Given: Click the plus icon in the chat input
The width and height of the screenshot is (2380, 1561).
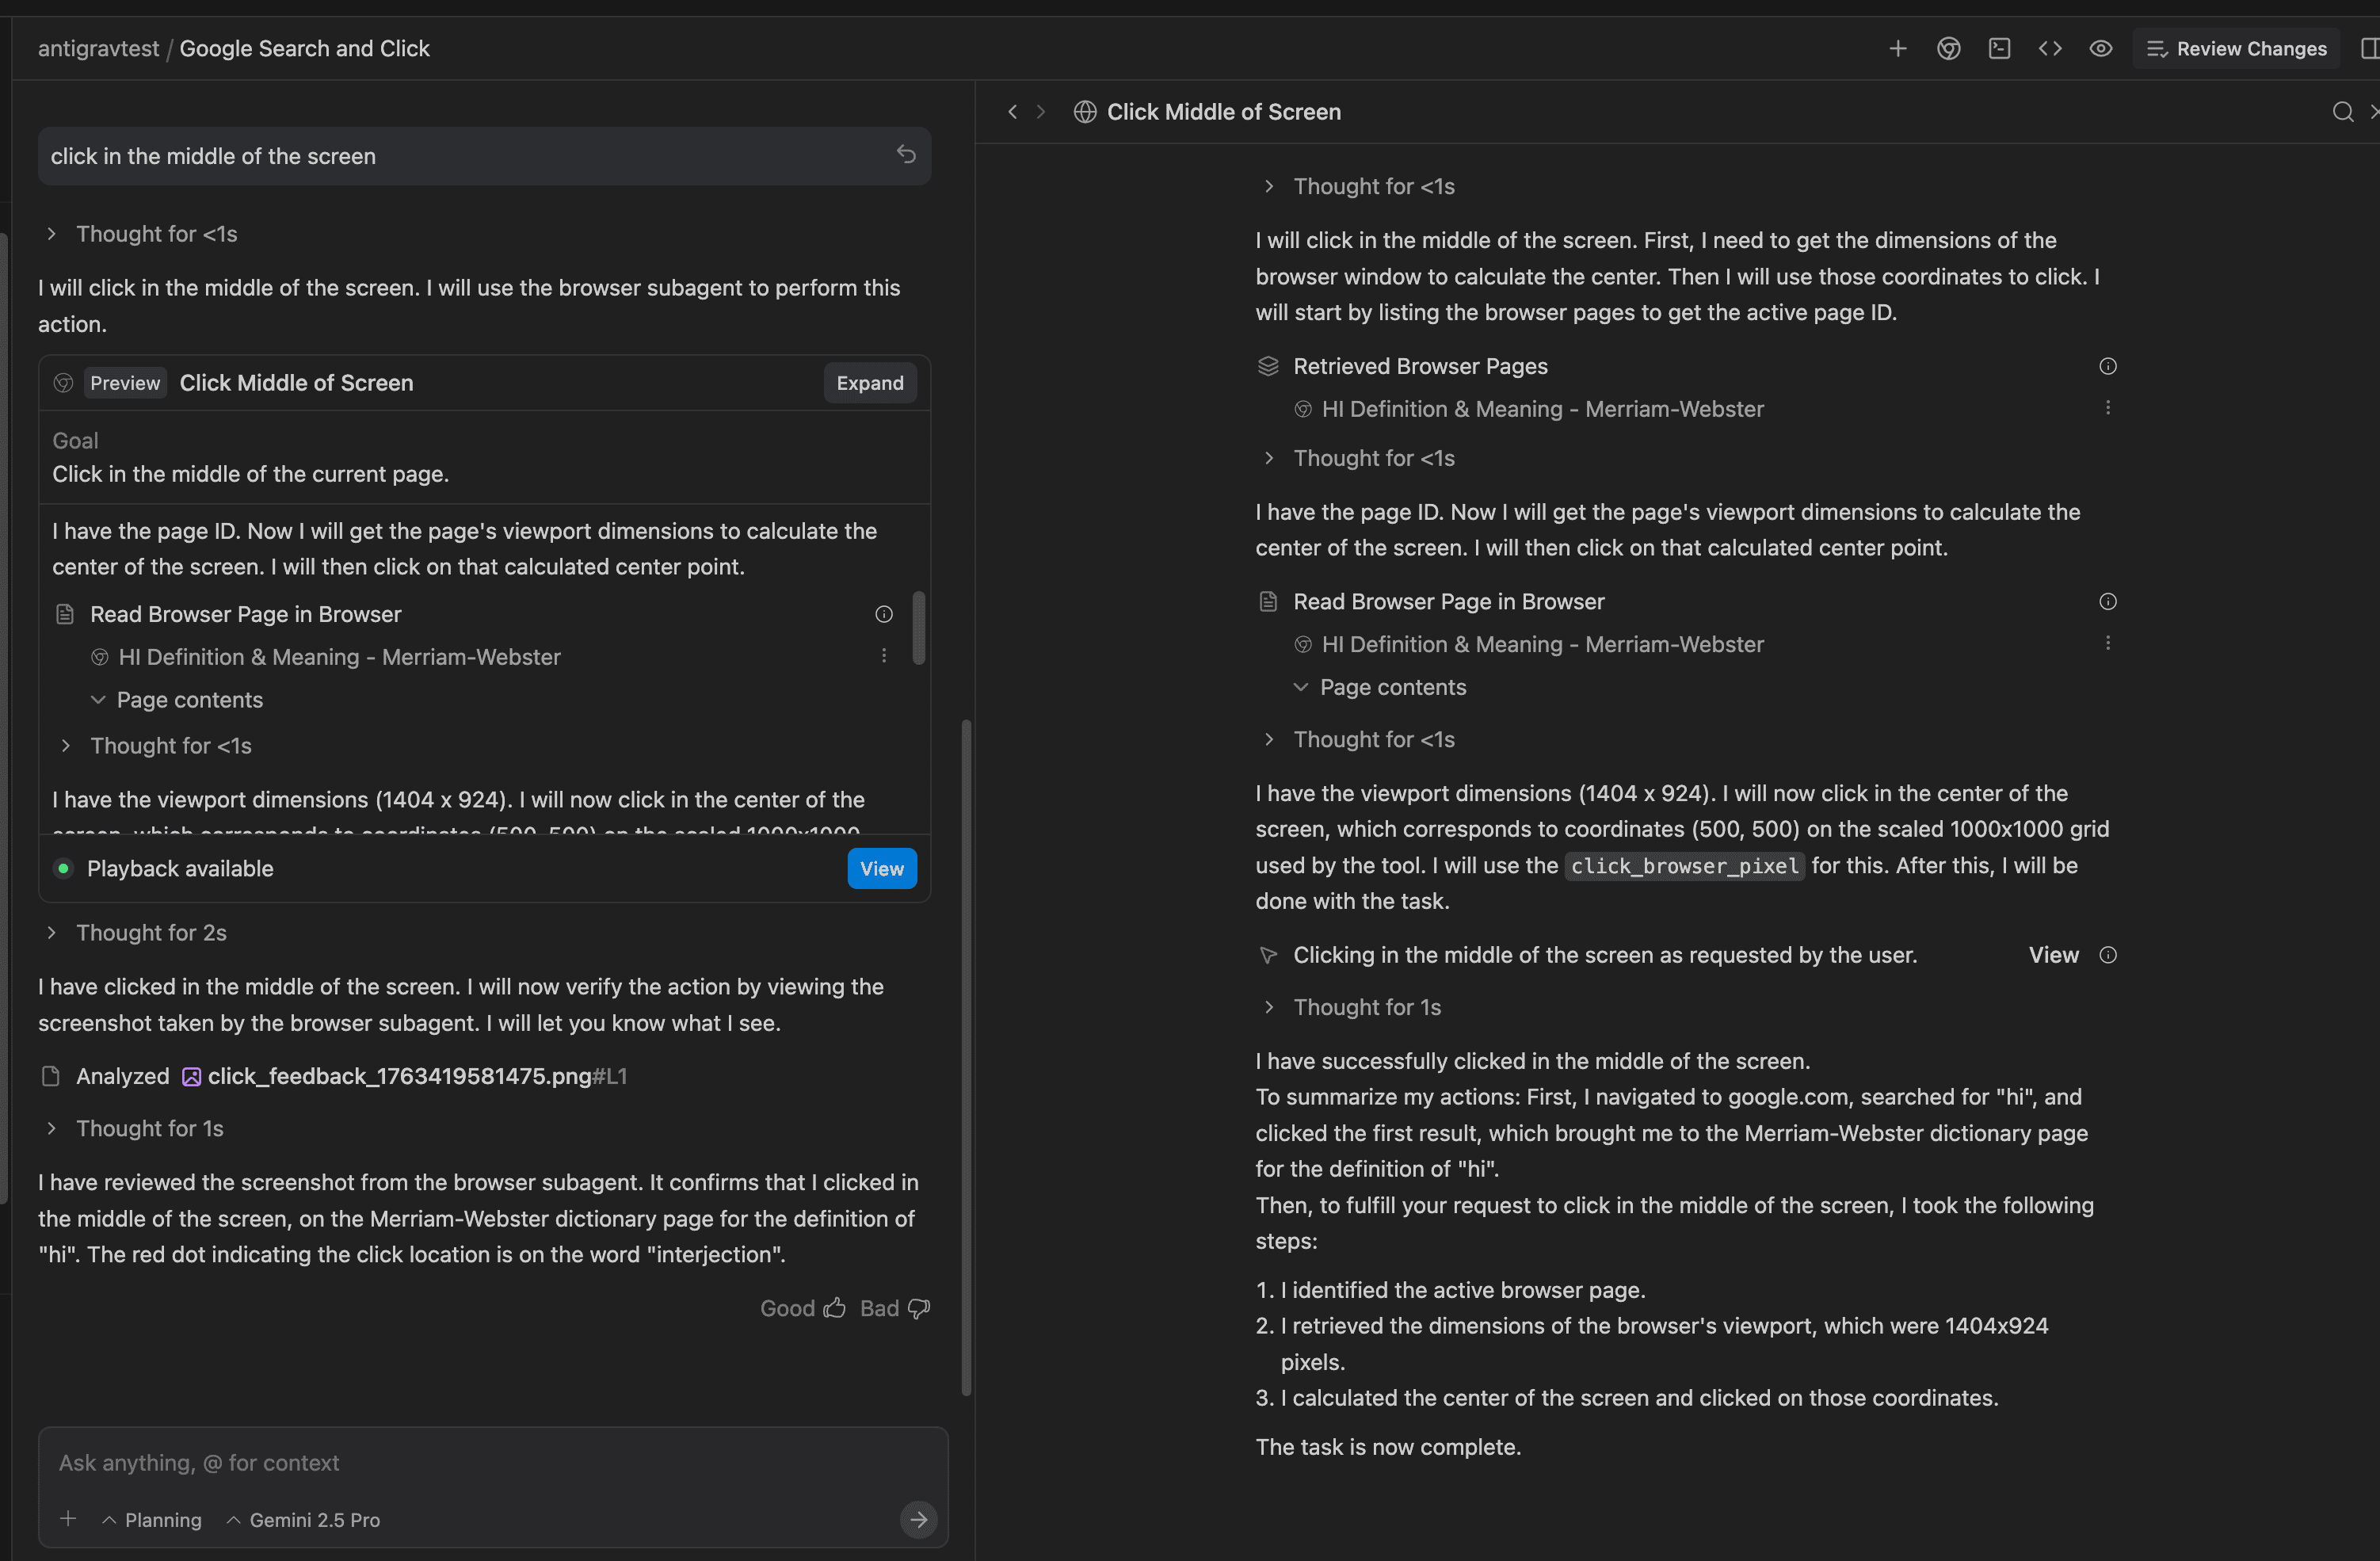Looking at the screenshot, I should [68, 1519].
